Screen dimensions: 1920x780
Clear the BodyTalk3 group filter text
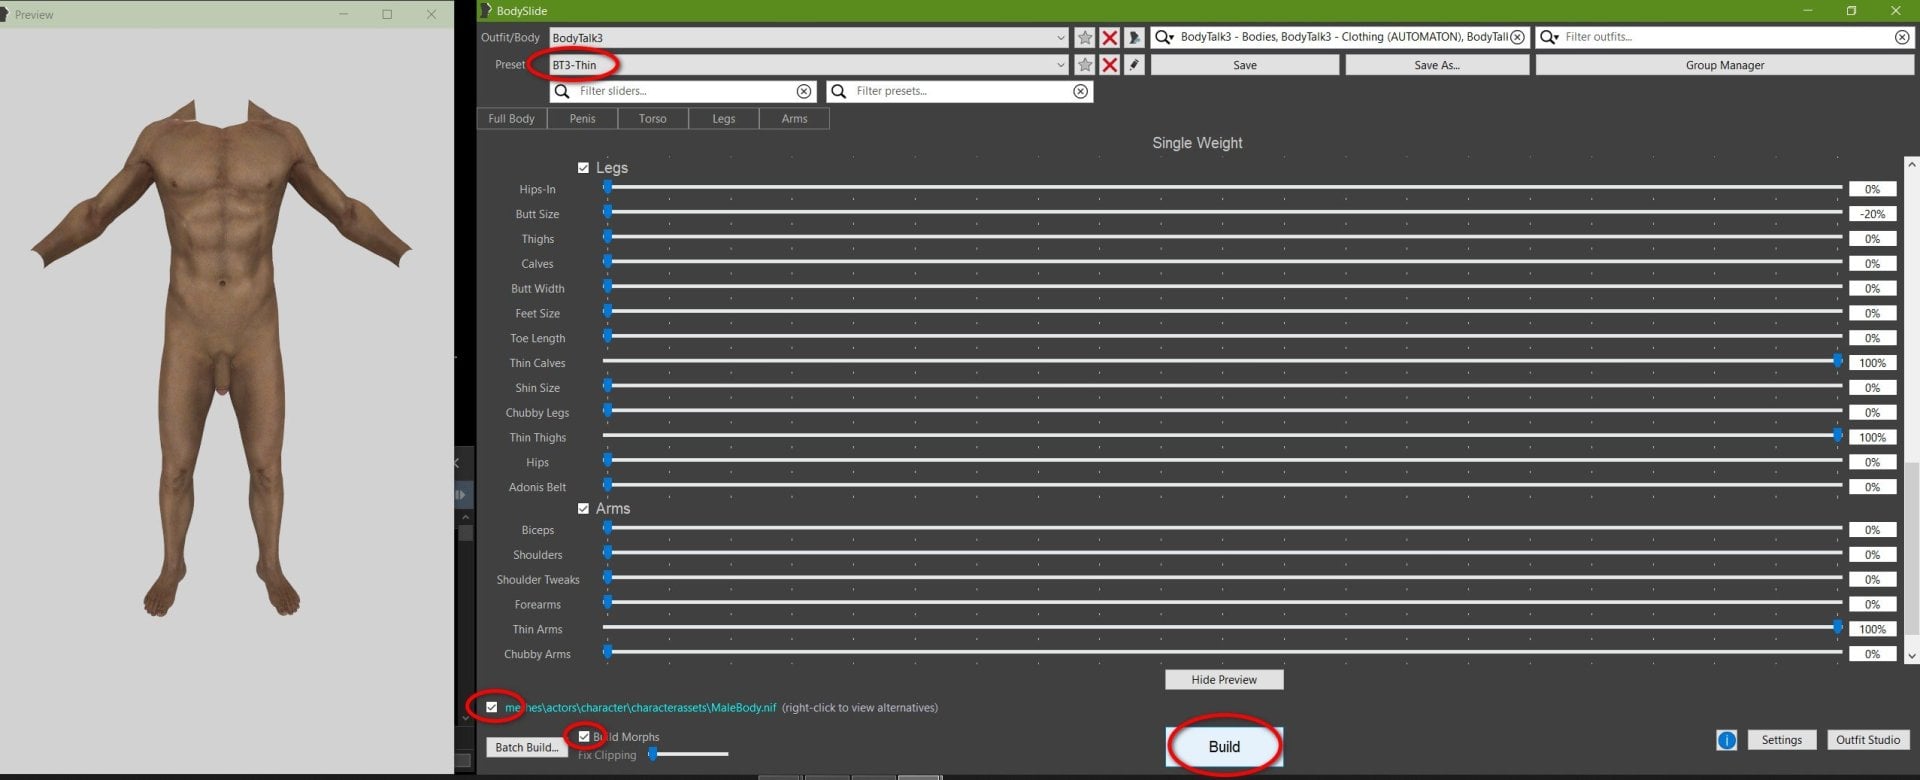click(x=1517, y=37)
